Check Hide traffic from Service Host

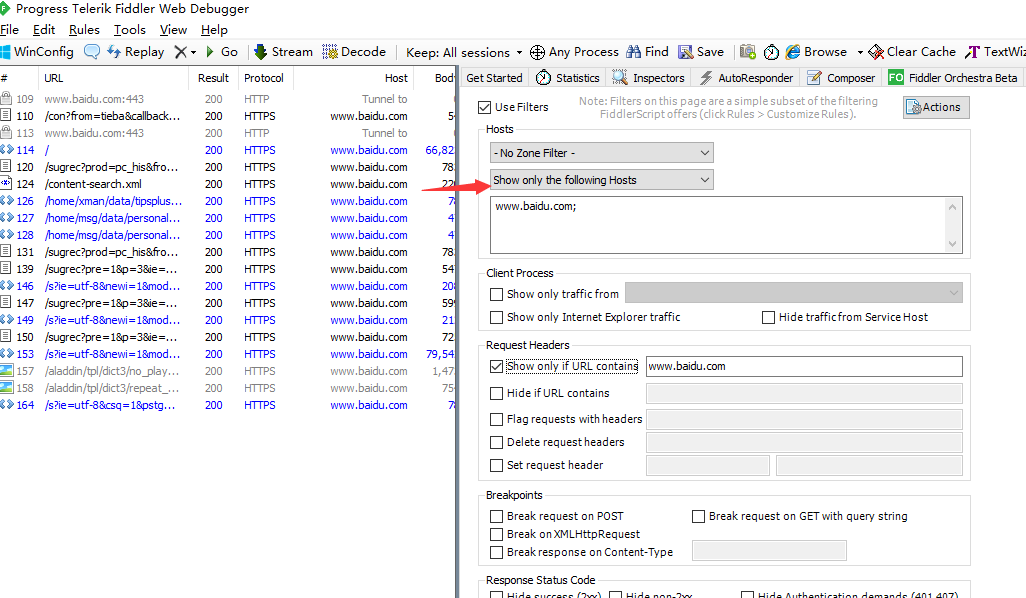click(x=768, y=317)
